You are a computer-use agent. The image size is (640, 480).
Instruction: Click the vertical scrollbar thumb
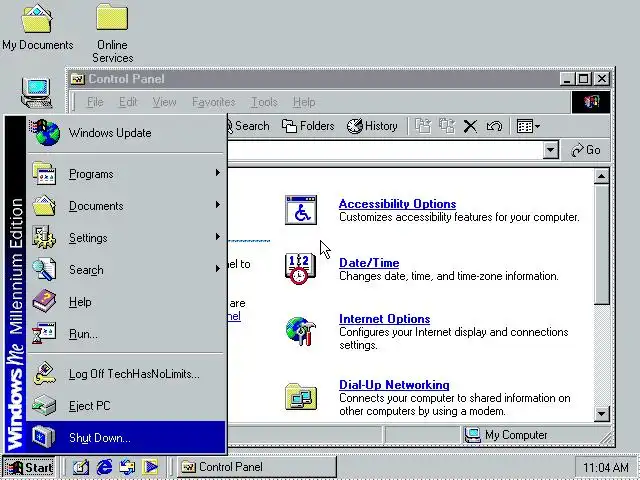(601, 243)
